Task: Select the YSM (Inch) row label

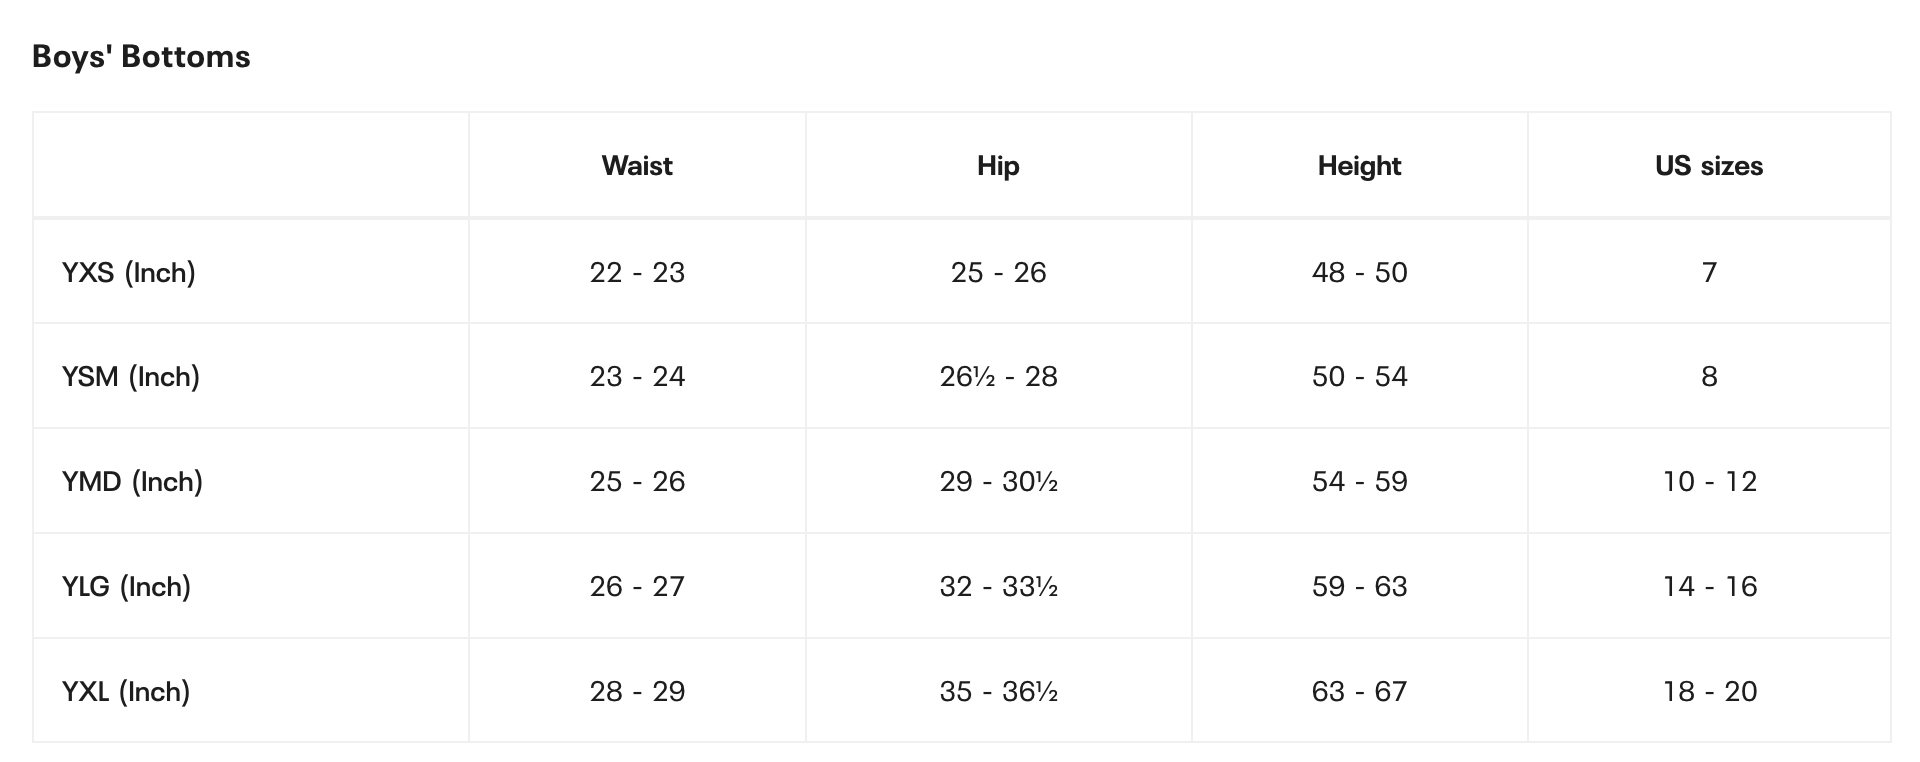Action: 131,377
